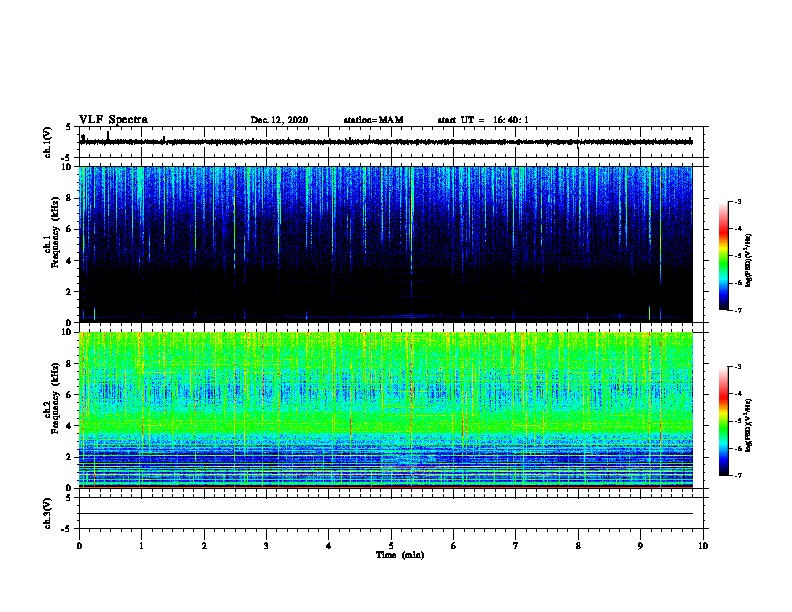Click the ch.2 green spectrogram panel
The height and width of the screenshot is (612, 792).
pos(386,410)
